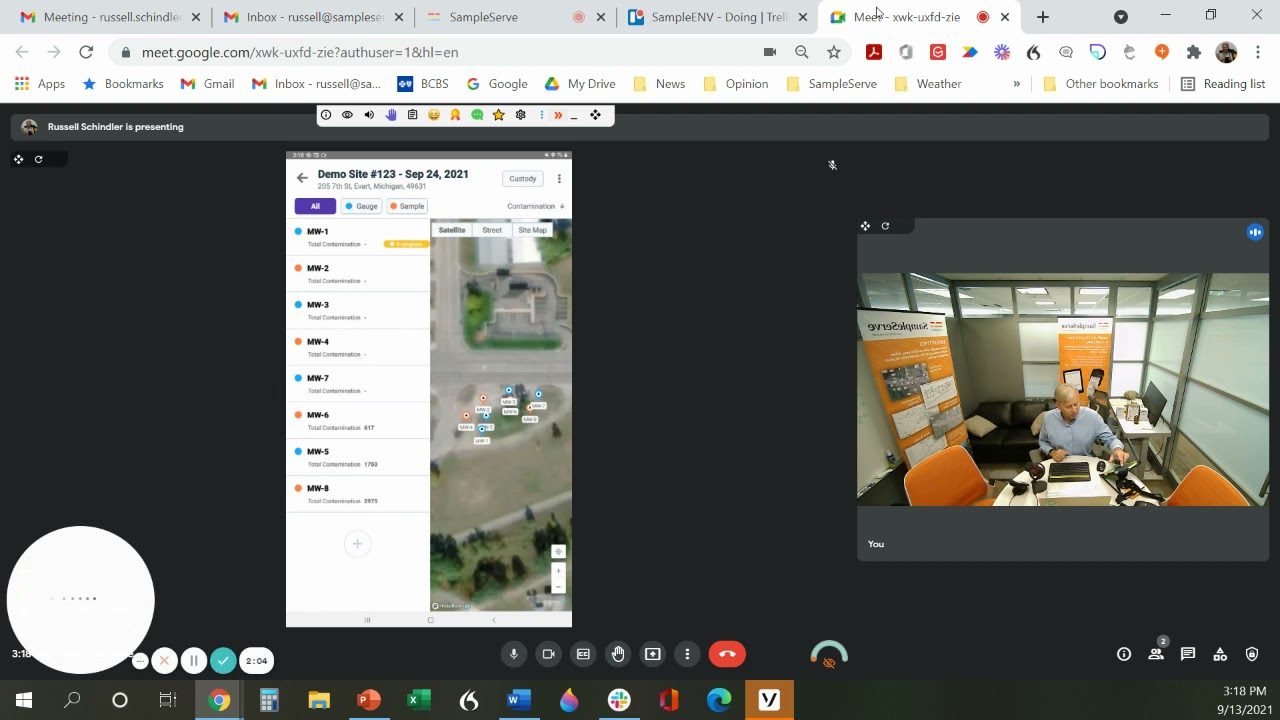Switch map to Satellite view
The height and width of the screenshot is (720, 1280).
point(452,230)
